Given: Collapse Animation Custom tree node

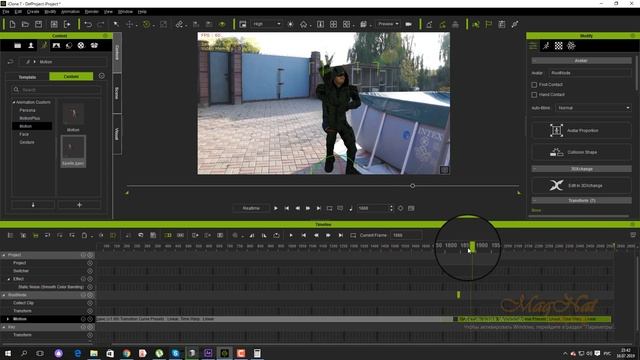Looking at the screenshot, I should coord(13,102).
